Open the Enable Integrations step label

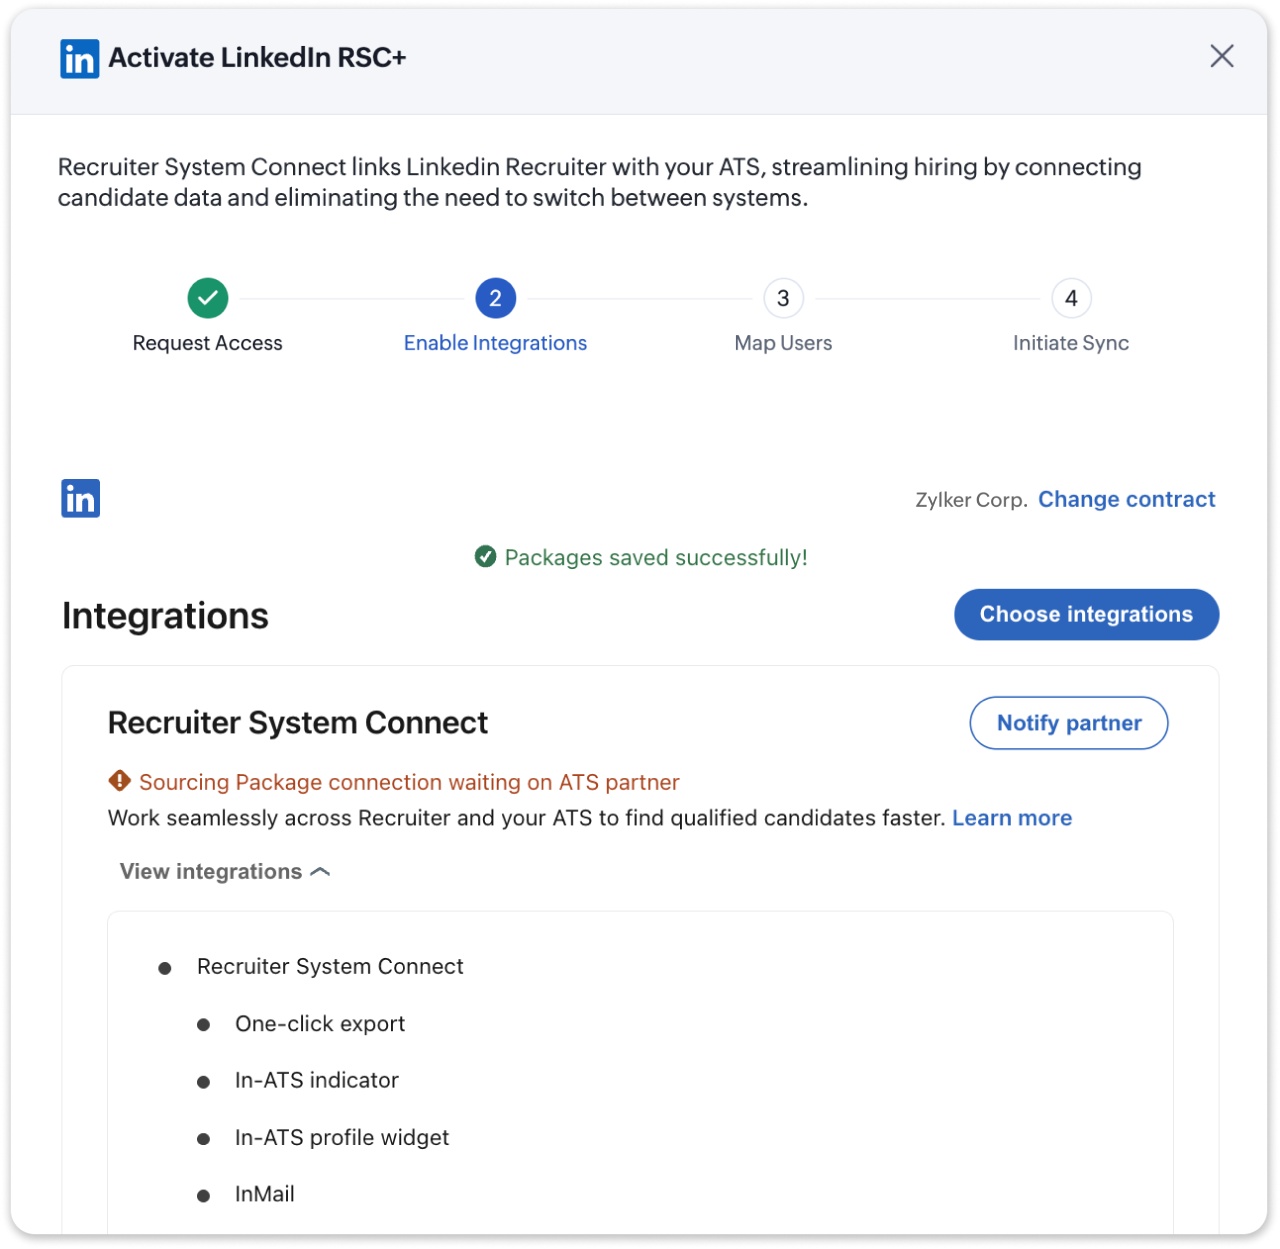point(495,343)
